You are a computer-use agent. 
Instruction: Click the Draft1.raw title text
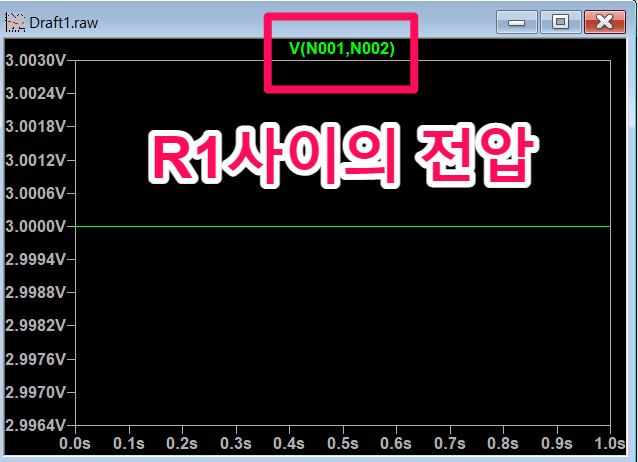tap(64, 23)
